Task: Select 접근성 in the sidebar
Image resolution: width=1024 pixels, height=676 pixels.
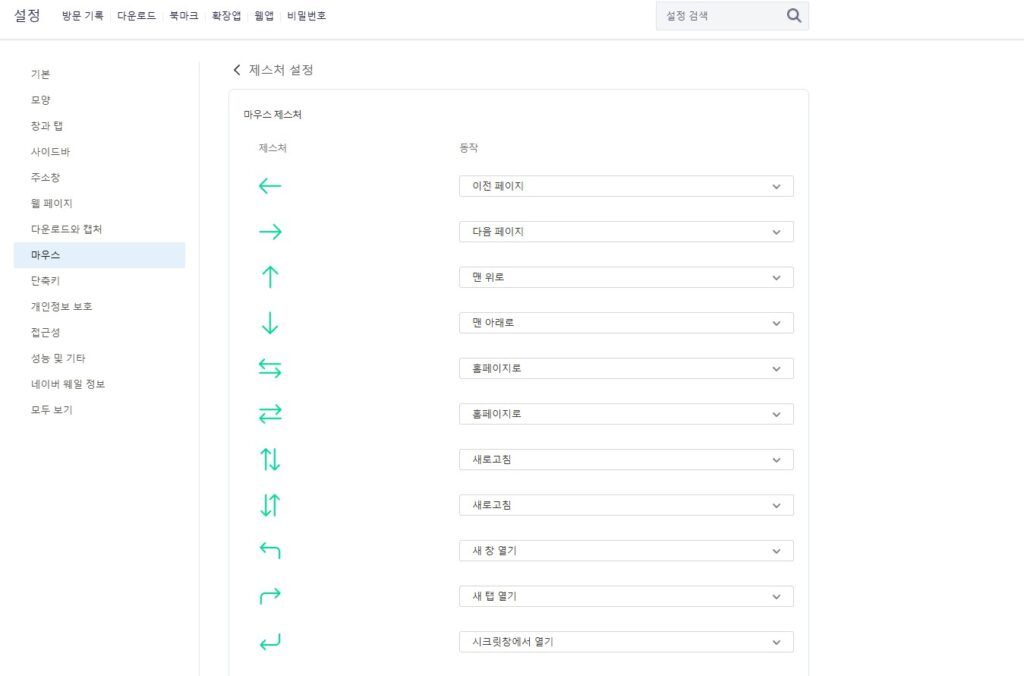Action: (99, 332)
